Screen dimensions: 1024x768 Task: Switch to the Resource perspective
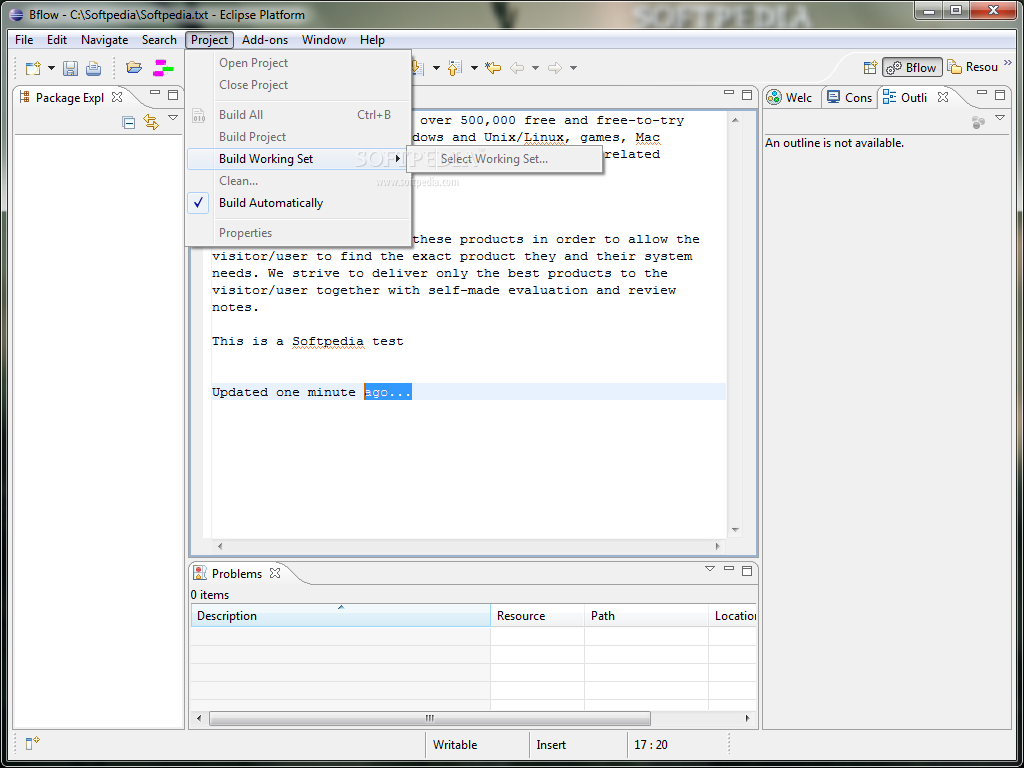(973, 67)
